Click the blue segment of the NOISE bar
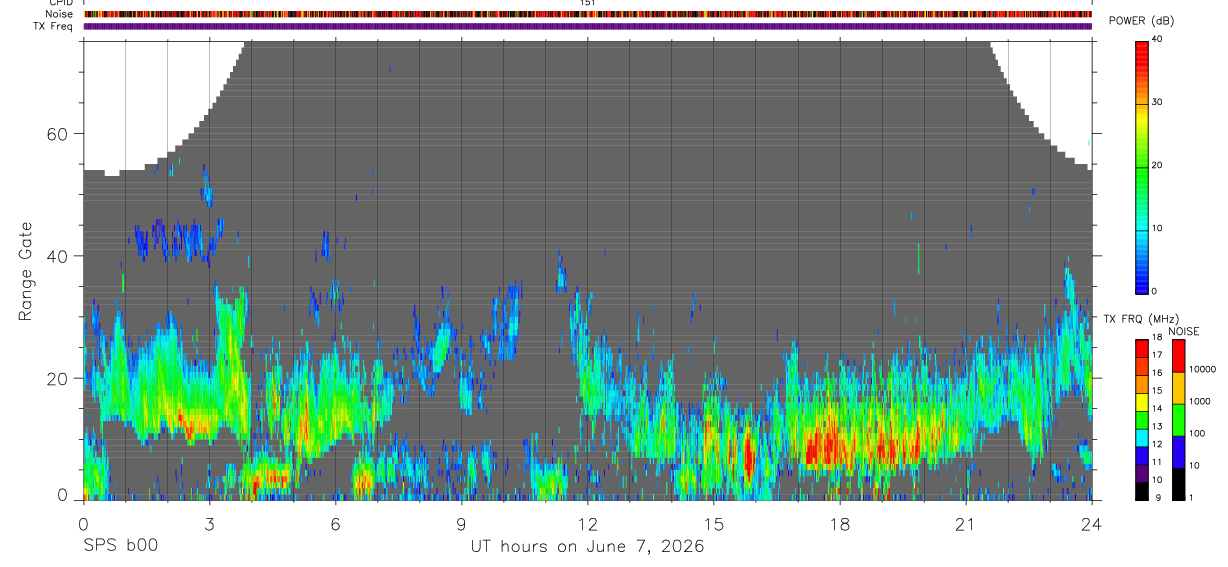The height and width of the screenshot is (567, 1228). pyautogui.click(x=1178, y=452)
